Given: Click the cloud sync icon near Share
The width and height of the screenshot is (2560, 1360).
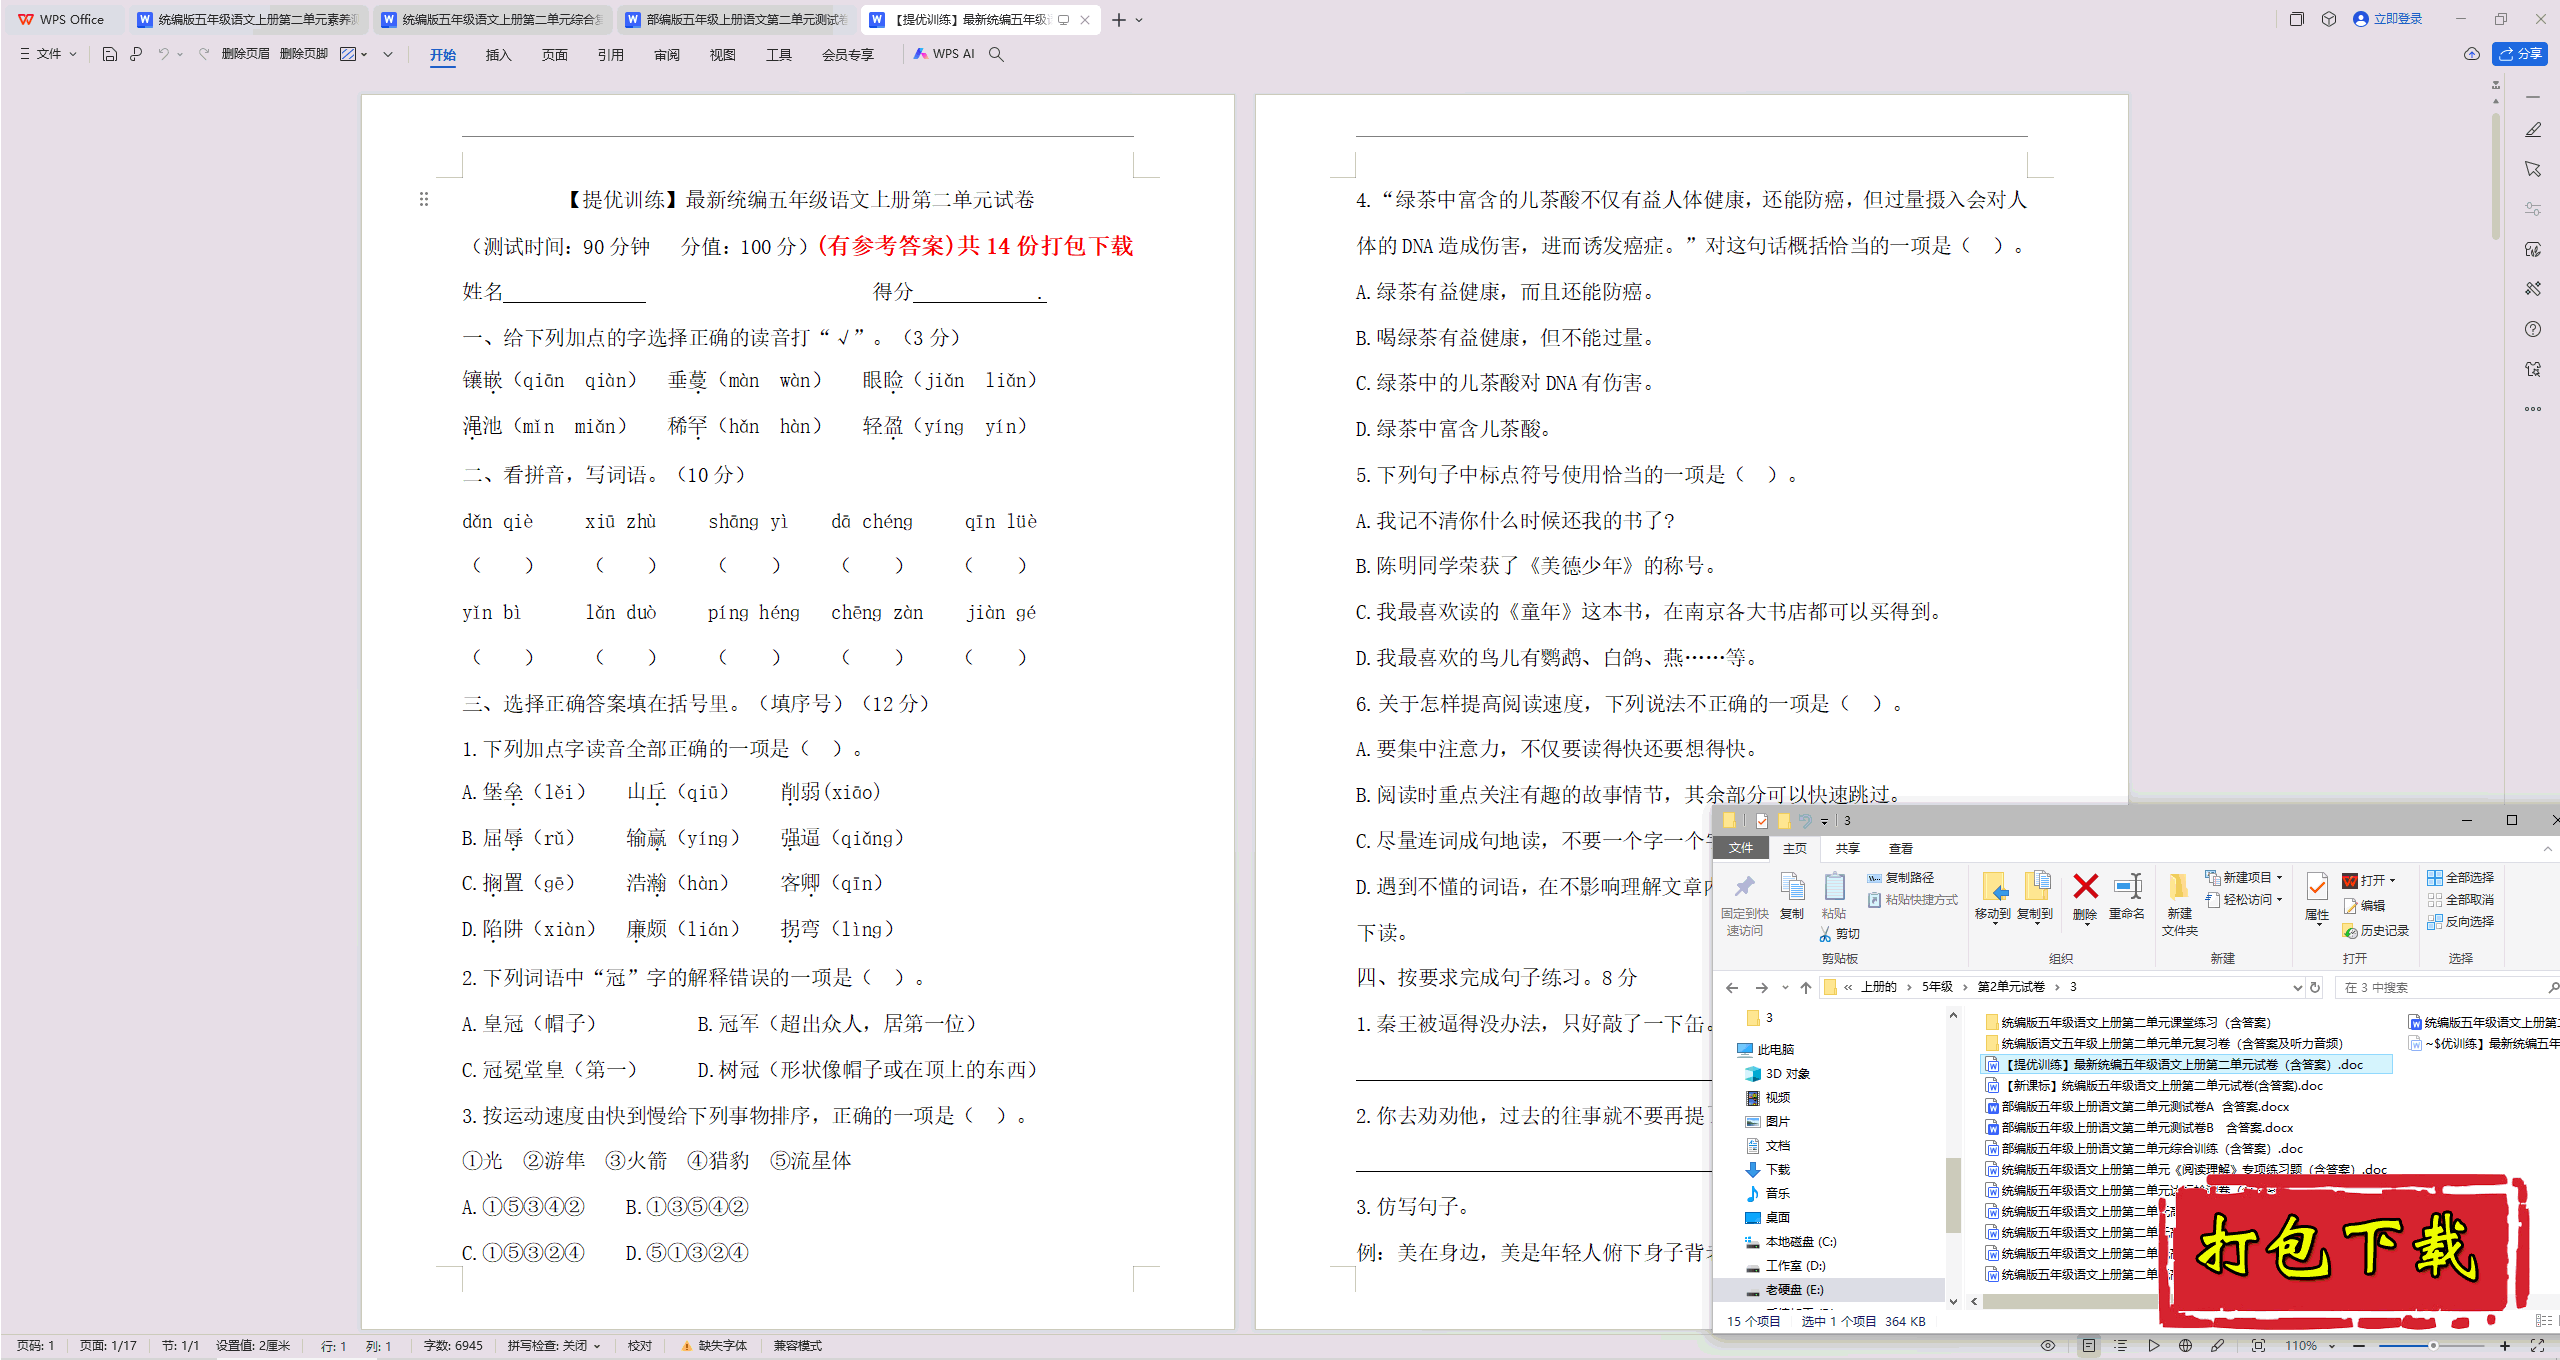Looking at the screenshot, I should [2472, 54].
